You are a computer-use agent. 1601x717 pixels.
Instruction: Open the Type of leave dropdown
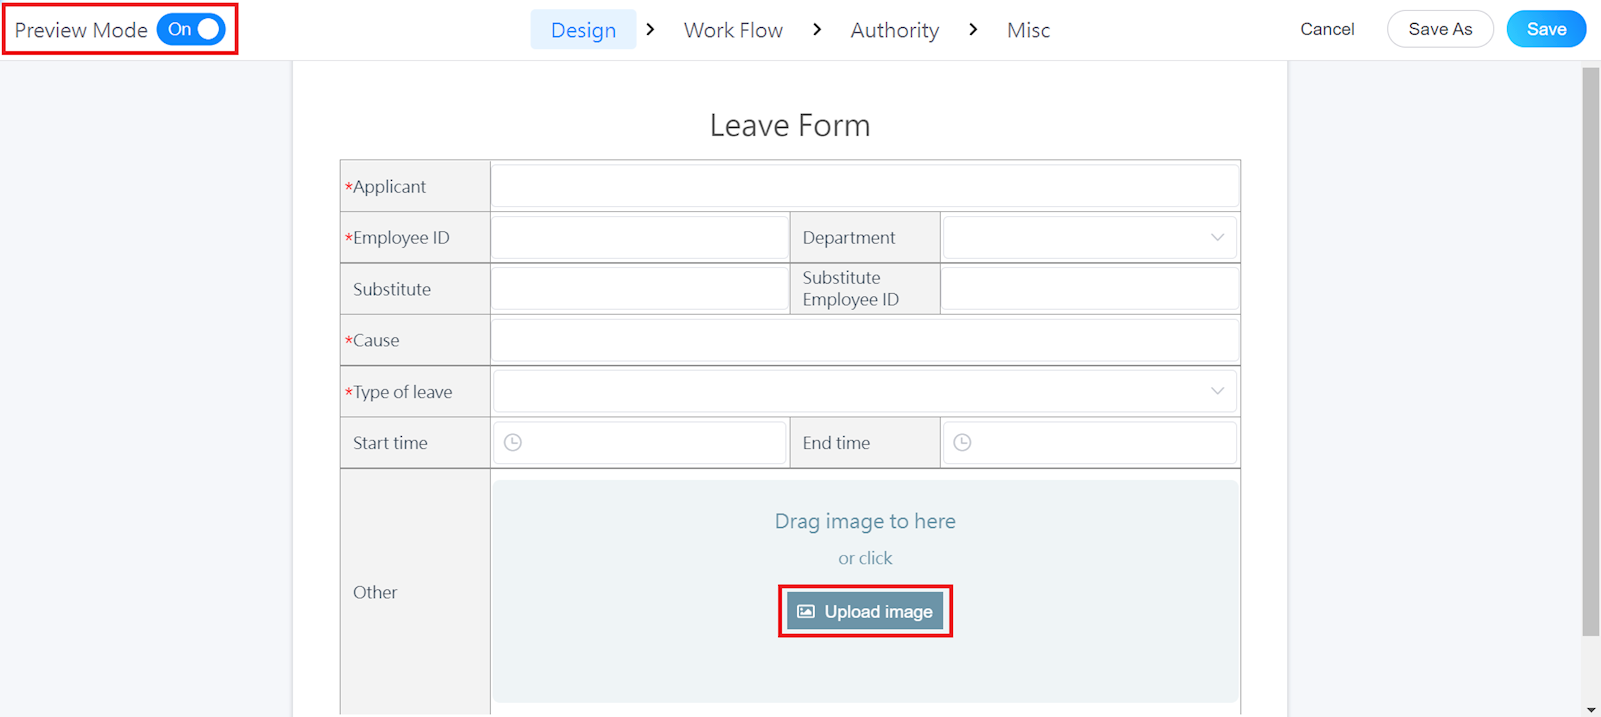click(864, 392)
